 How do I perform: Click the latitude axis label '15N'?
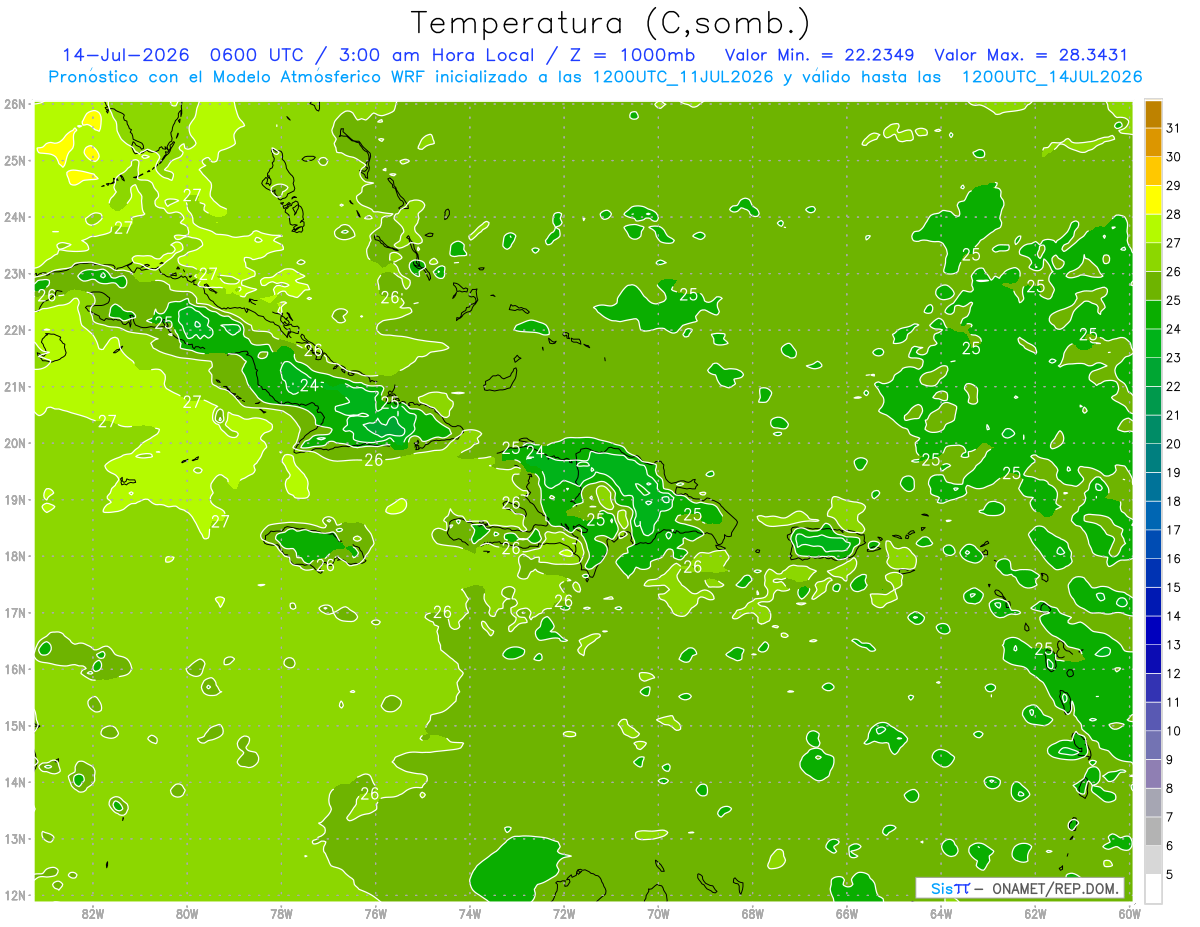pyautogui.click(x=14, y=726)
